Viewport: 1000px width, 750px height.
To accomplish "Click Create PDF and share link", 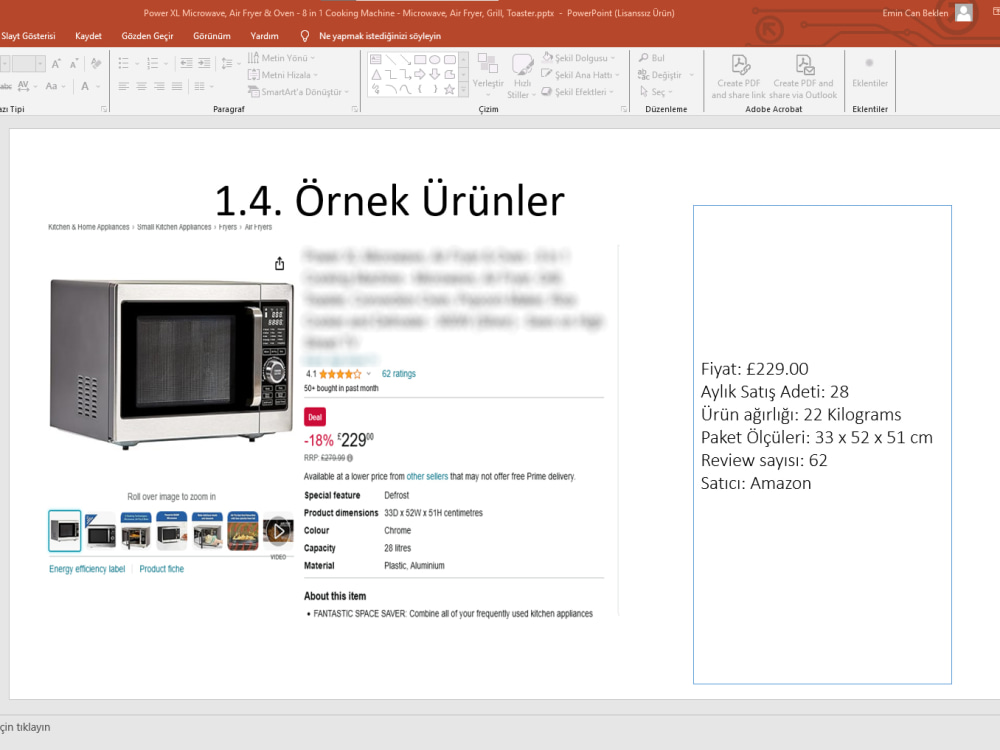I will coord(739,76).
